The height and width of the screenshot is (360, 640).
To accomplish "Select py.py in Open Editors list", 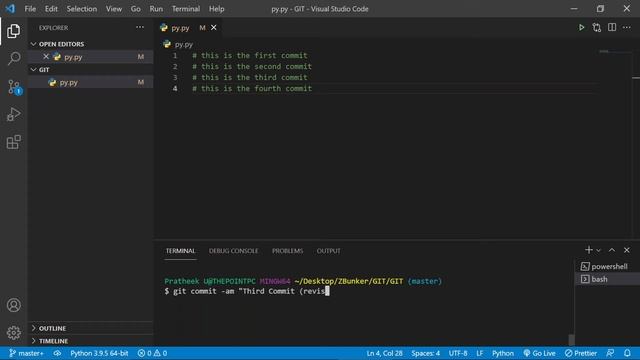I will (x=91, y=57).
